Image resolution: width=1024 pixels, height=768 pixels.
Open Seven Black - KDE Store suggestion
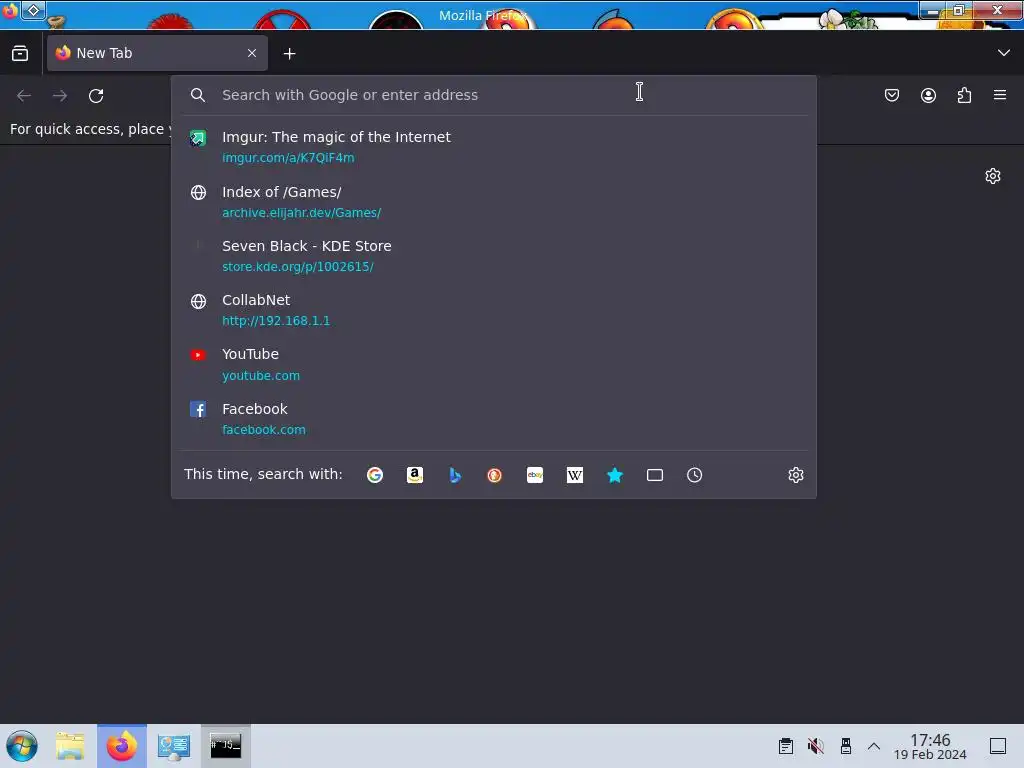pos(494,256)
